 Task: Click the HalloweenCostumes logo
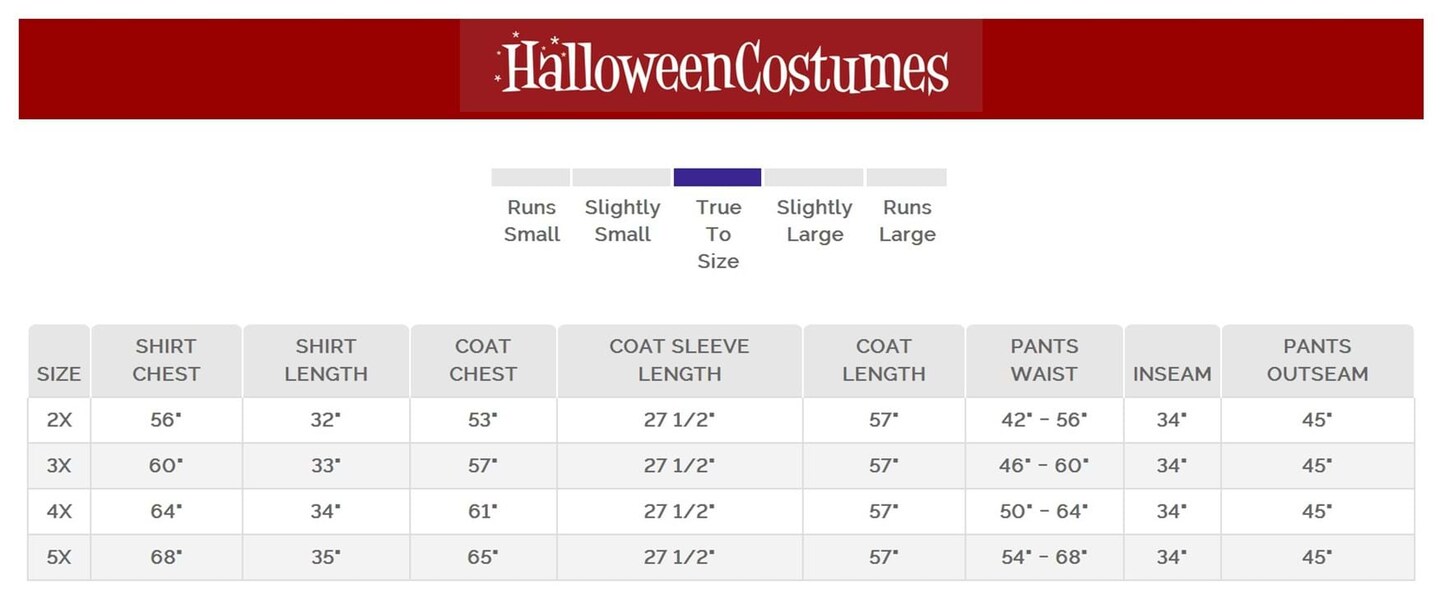pos(721,67)
